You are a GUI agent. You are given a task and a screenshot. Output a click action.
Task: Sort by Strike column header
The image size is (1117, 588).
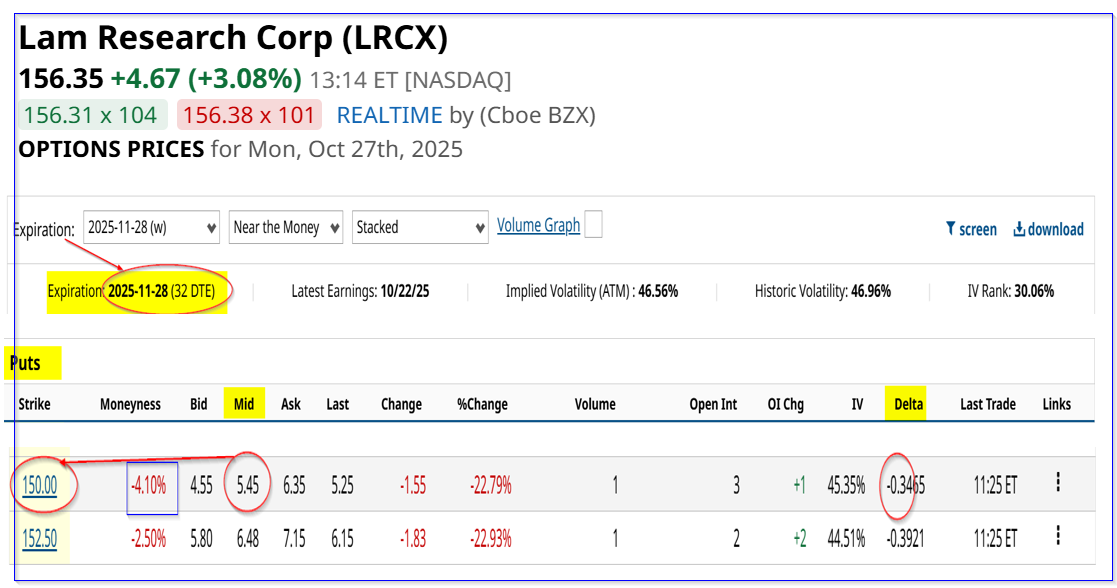(x=34, y=404)
